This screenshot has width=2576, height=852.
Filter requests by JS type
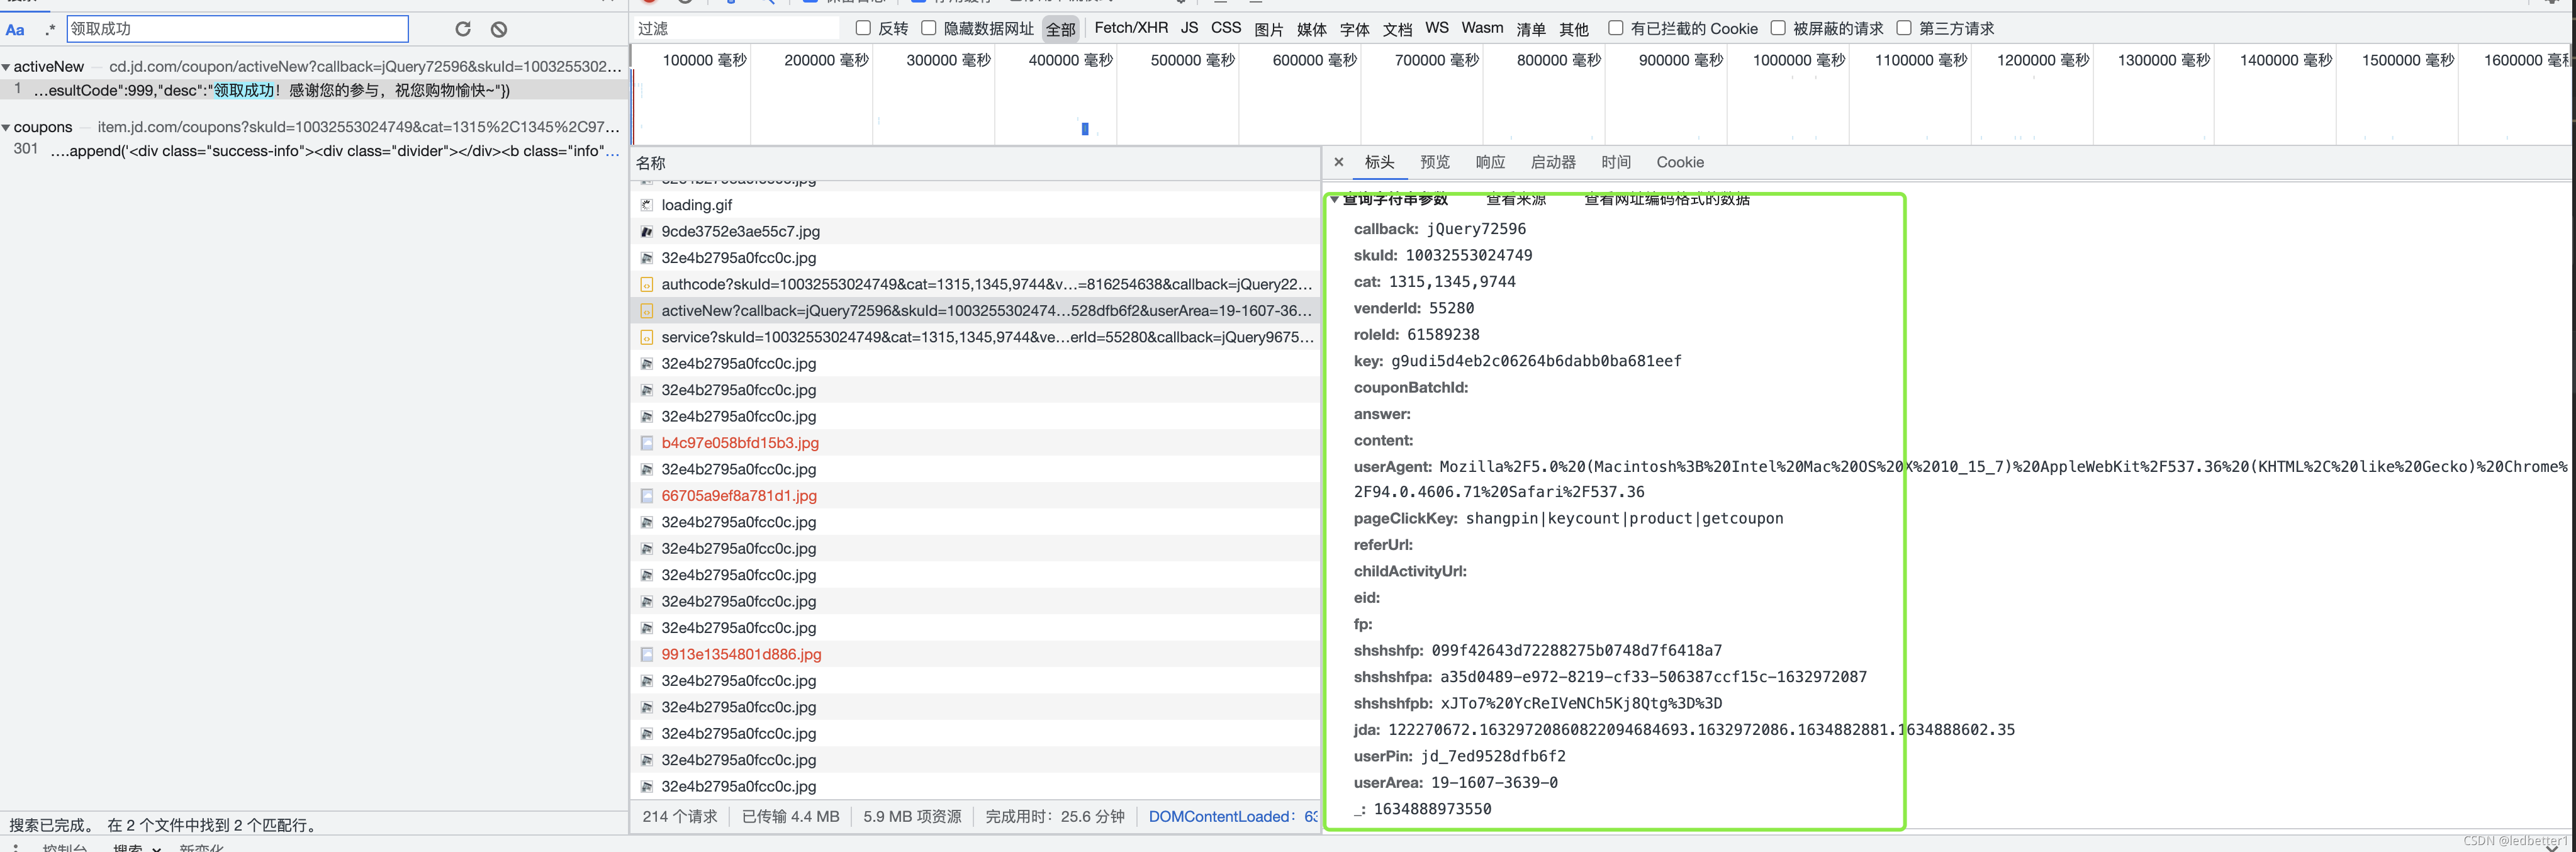(x=1189, y=28)
